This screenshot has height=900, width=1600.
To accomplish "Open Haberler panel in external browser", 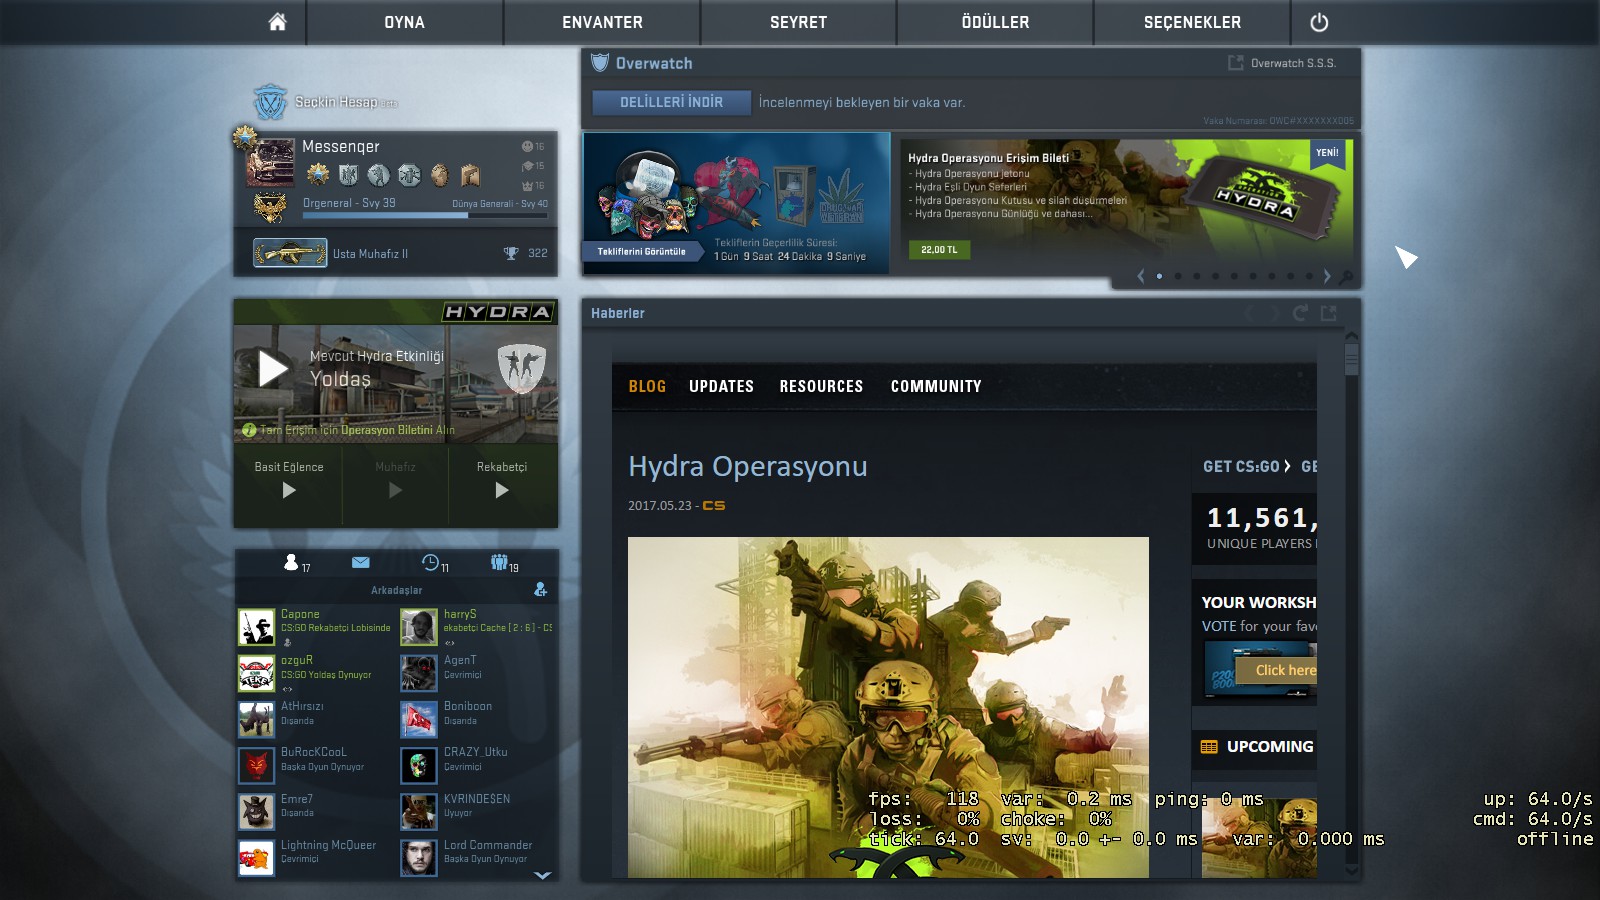I will click(1328, 313).
